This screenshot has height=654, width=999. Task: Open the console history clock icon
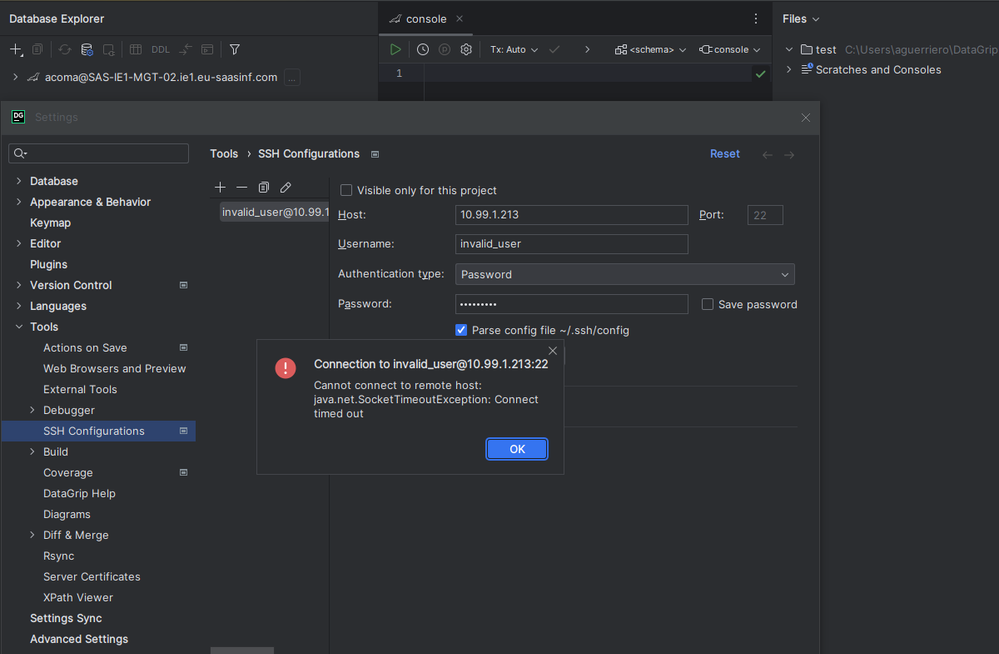coord(423,49)
